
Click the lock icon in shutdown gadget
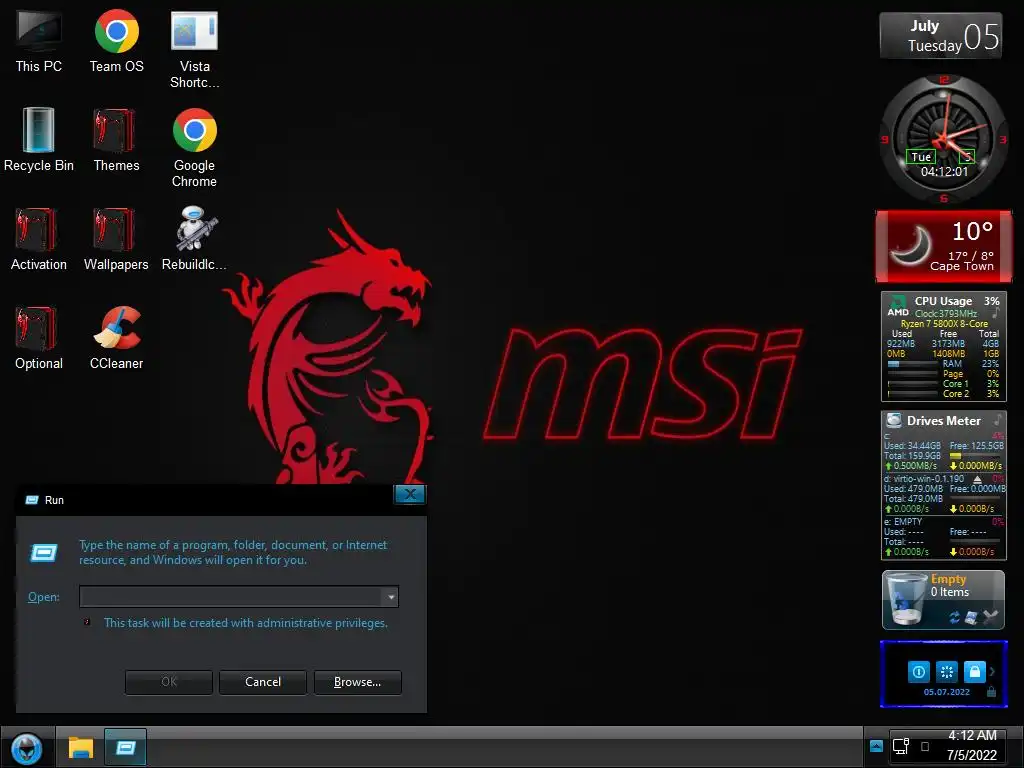(x=974, y=671)
